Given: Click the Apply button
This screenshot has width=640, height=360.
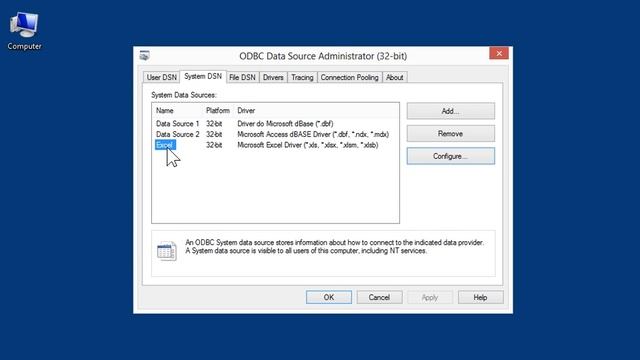Looking at the screenshot, I should point(430,298).
